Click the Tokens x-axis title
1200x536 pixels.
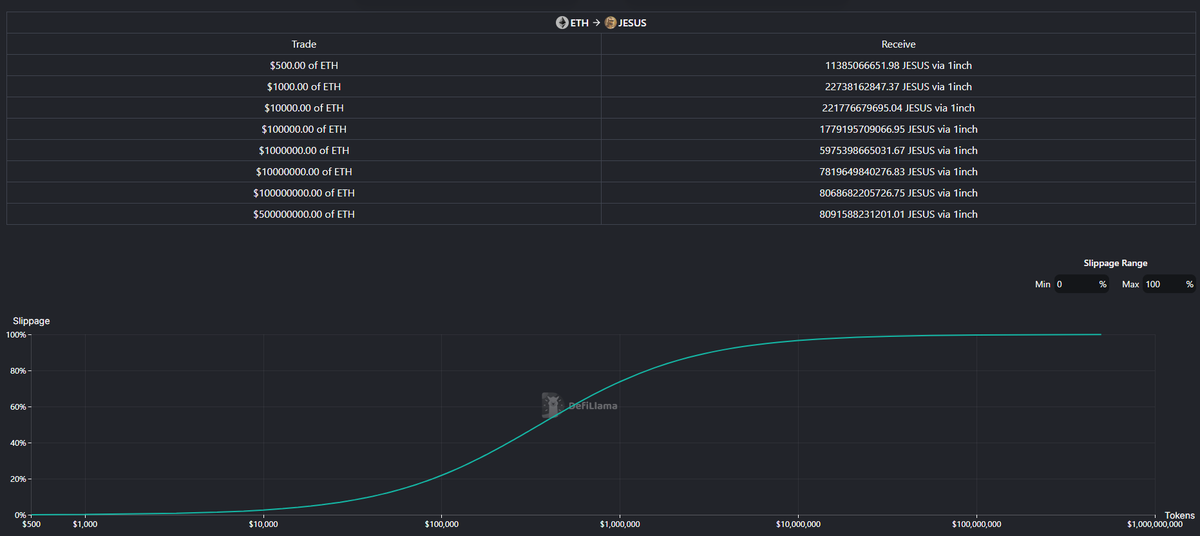click(1180, 516)
